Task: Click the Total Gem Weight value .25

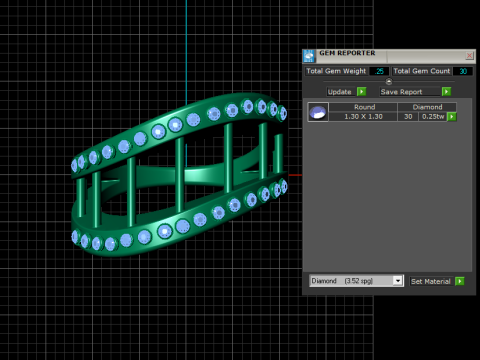Action: click(379, 71)
